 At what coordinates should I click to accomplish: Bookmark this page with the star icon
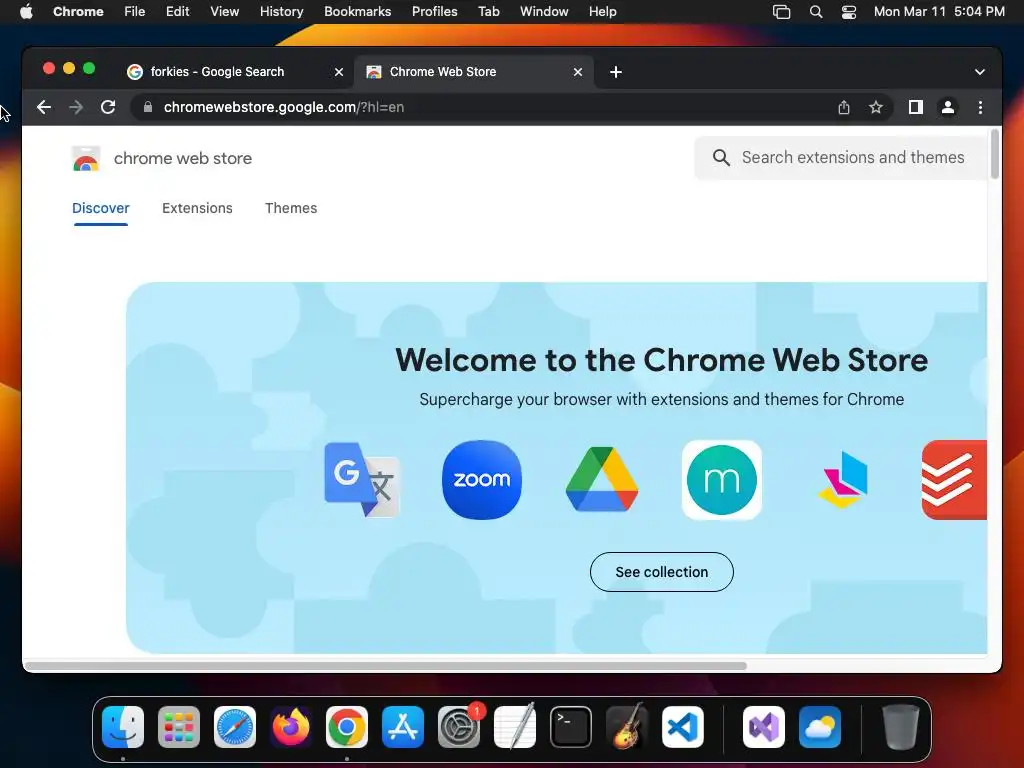pyautogui.click(x=876, y=107)
